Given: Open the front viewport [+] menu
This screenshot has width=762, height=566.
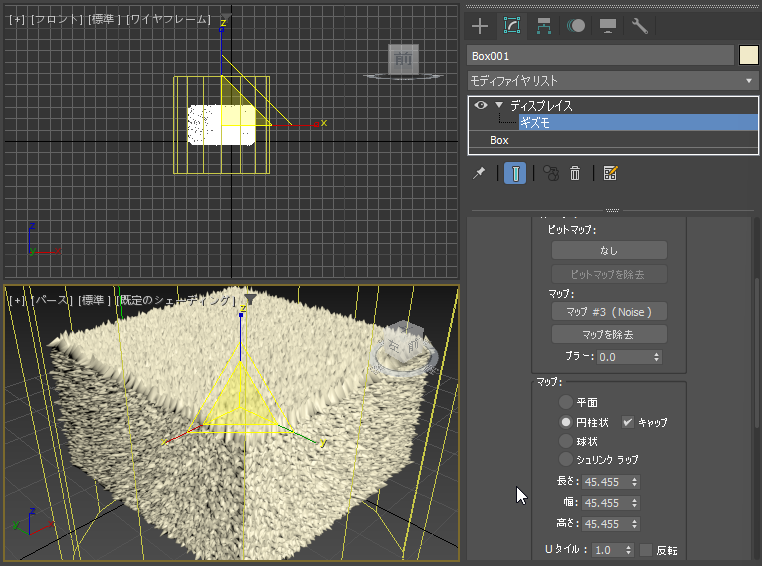Looking at the screenshot, I should coord(16,19).
